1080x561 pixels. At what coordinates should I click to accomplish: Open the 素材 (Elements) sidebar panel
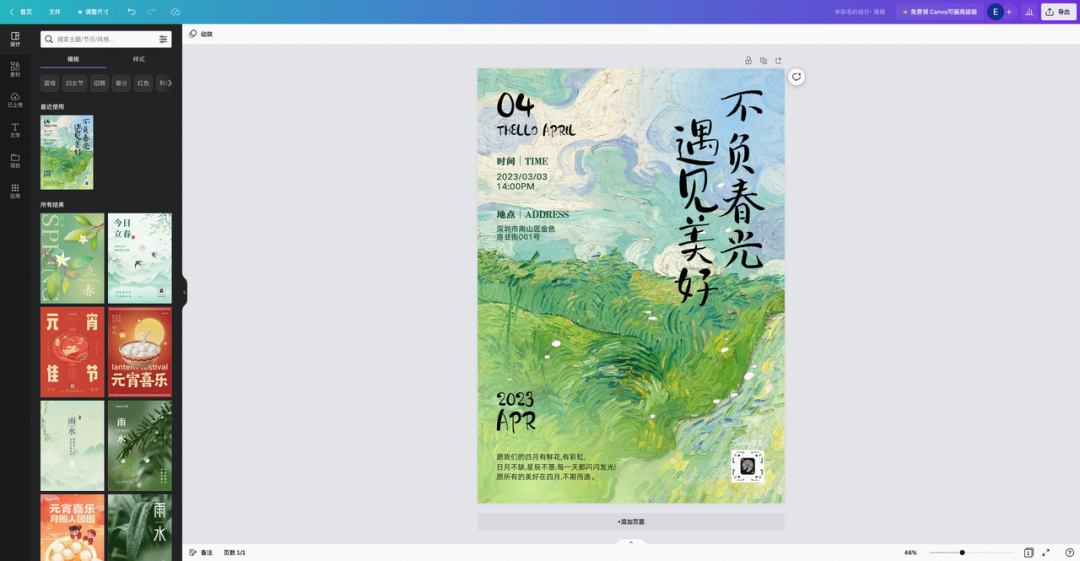click(14, 69)
